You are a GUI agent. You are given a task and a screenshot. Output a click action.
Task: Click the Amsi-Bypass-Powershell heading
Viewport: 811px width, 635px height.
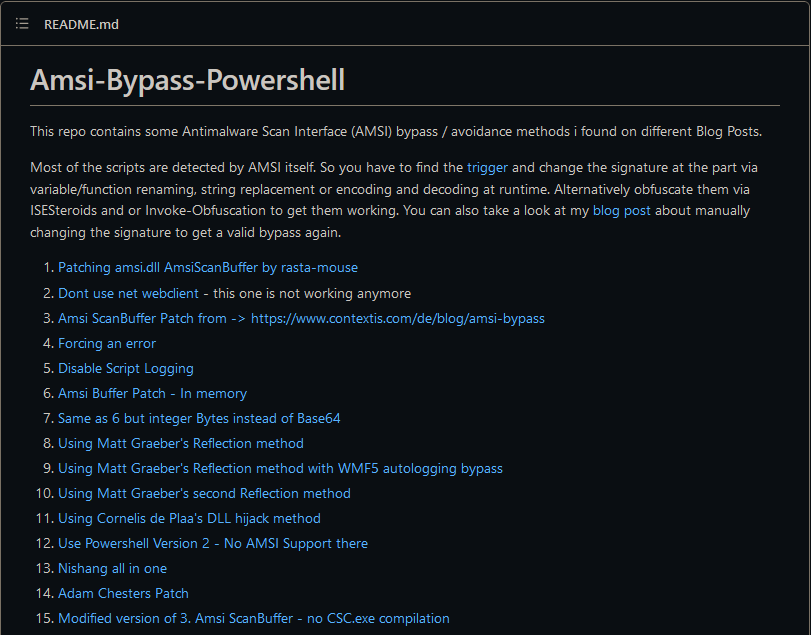187,80
